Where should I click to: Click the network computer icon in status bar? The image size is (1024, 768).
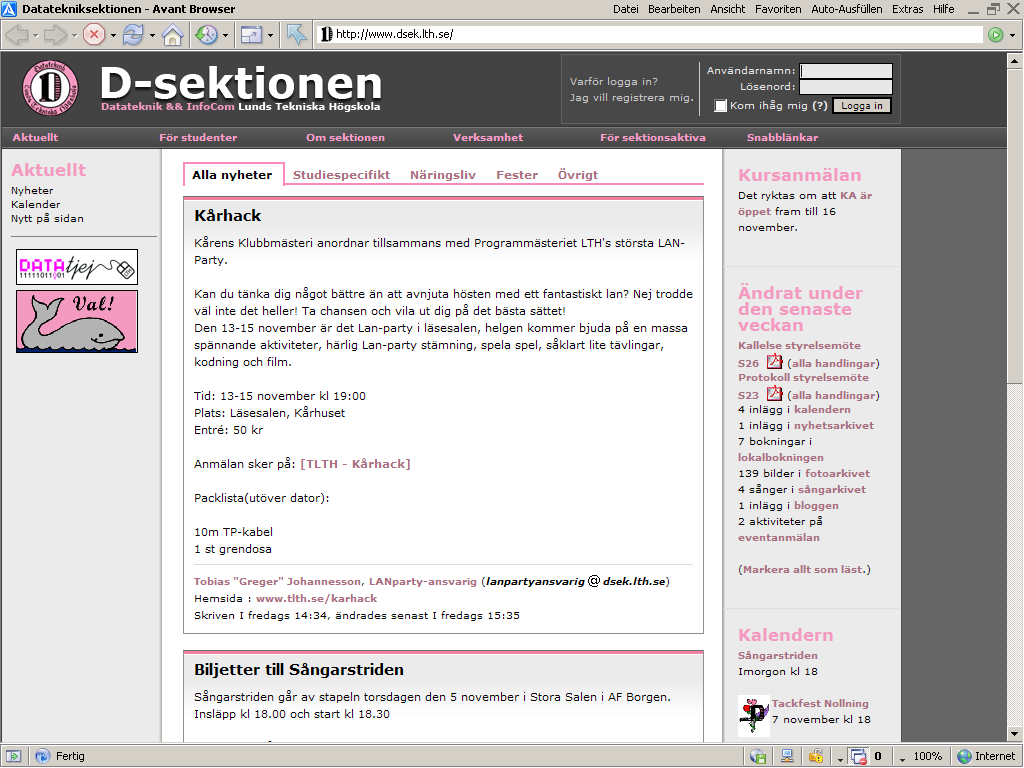pos(787,756)
